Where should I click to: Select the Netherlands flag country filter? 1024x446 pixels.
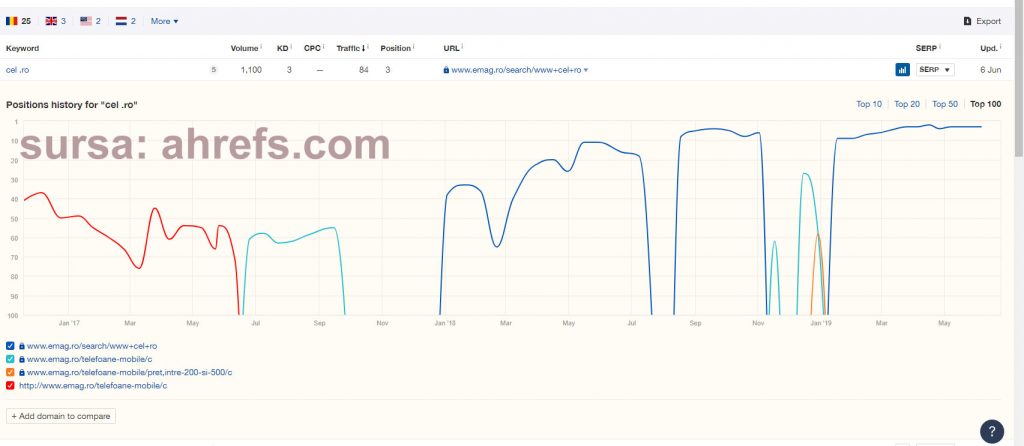(126, 20)
